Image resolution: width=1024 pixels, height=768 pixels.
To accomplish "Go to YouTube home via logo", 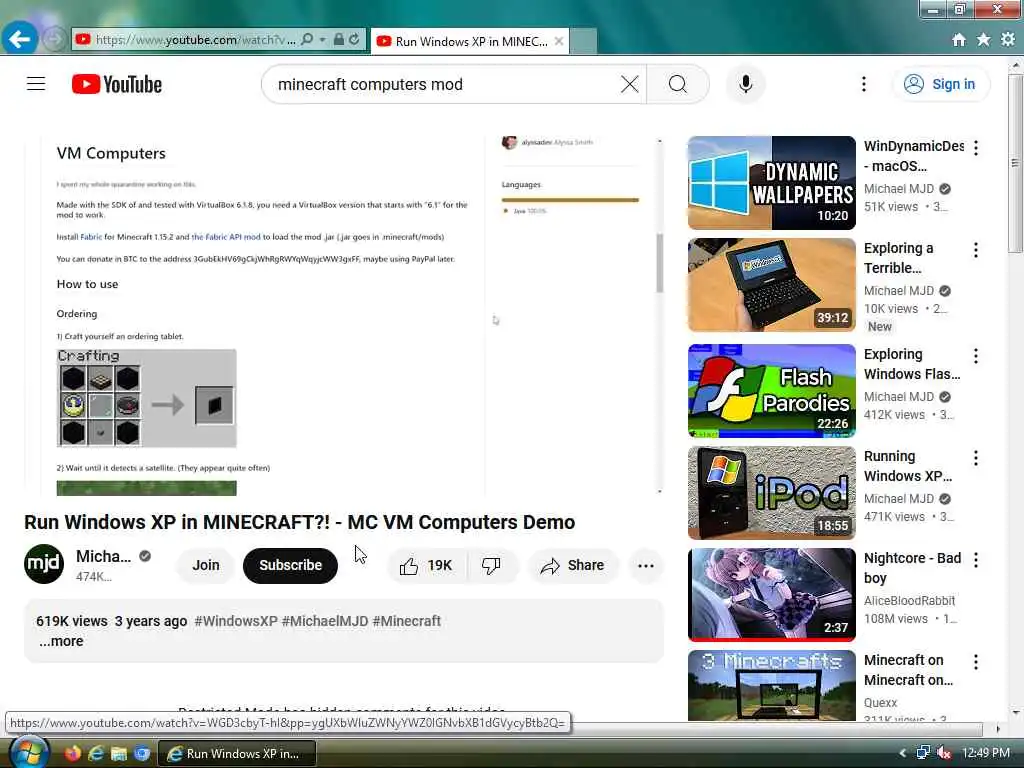I will coord(117,84).
